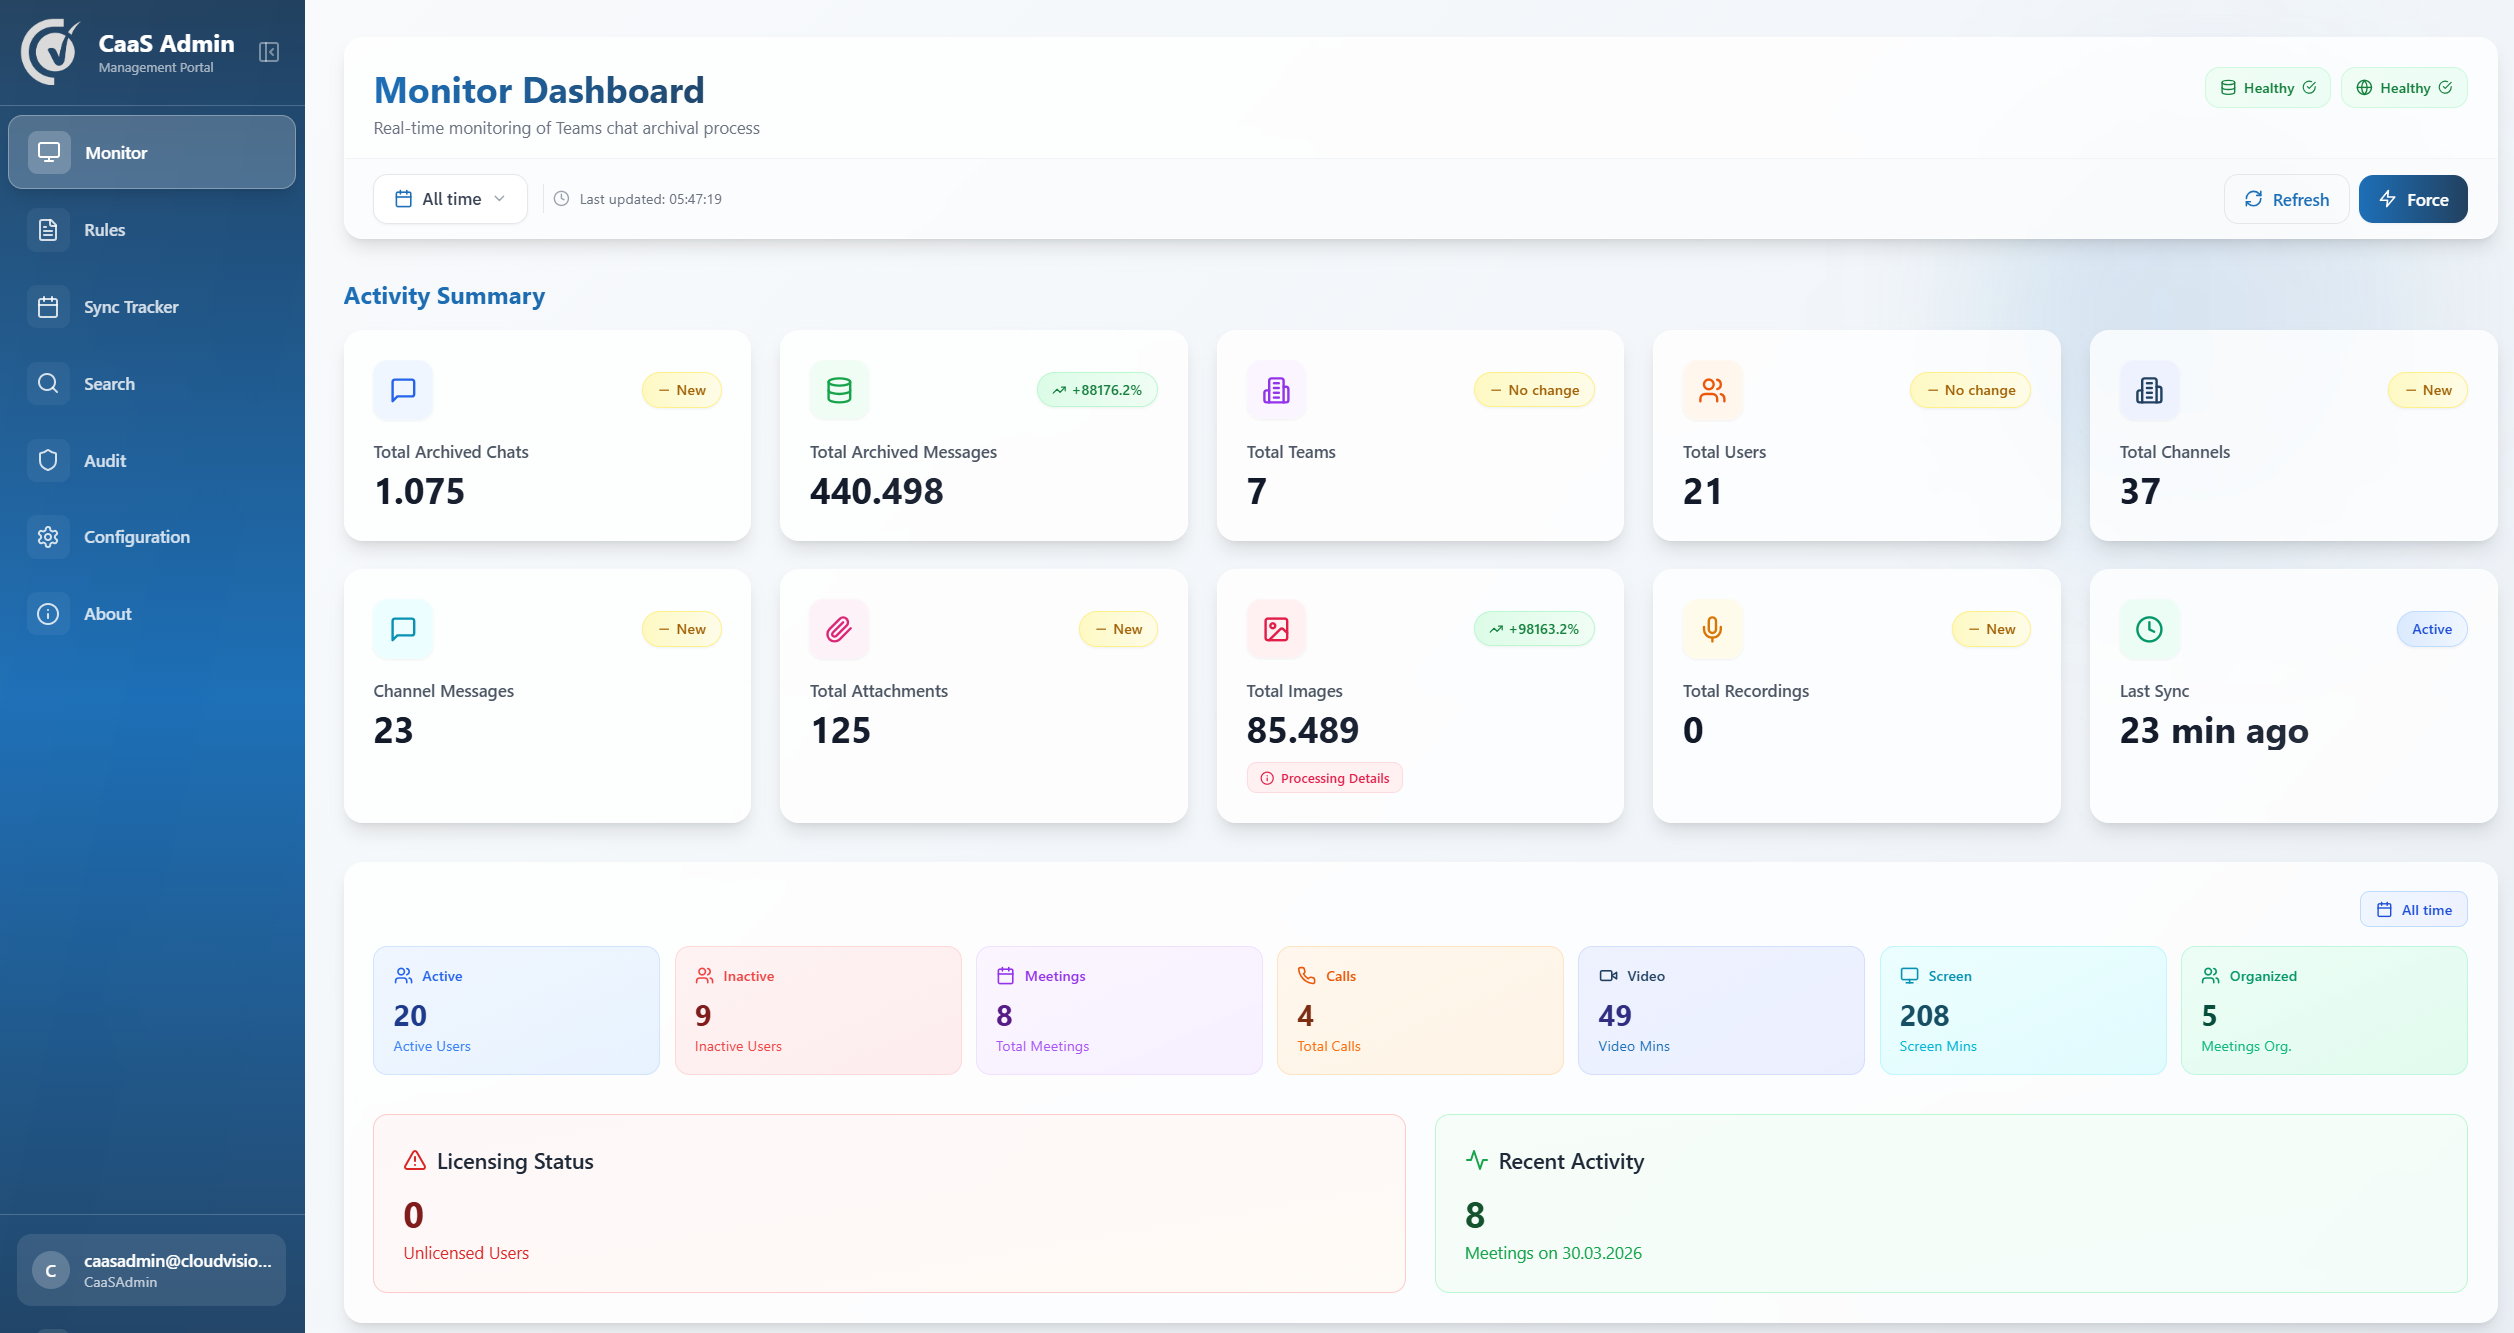Image resolution: width=2514 pixels, height=1333 pixels.
Task: Select the Monitor icon in the sidebar
Action: tap(50, 152)
